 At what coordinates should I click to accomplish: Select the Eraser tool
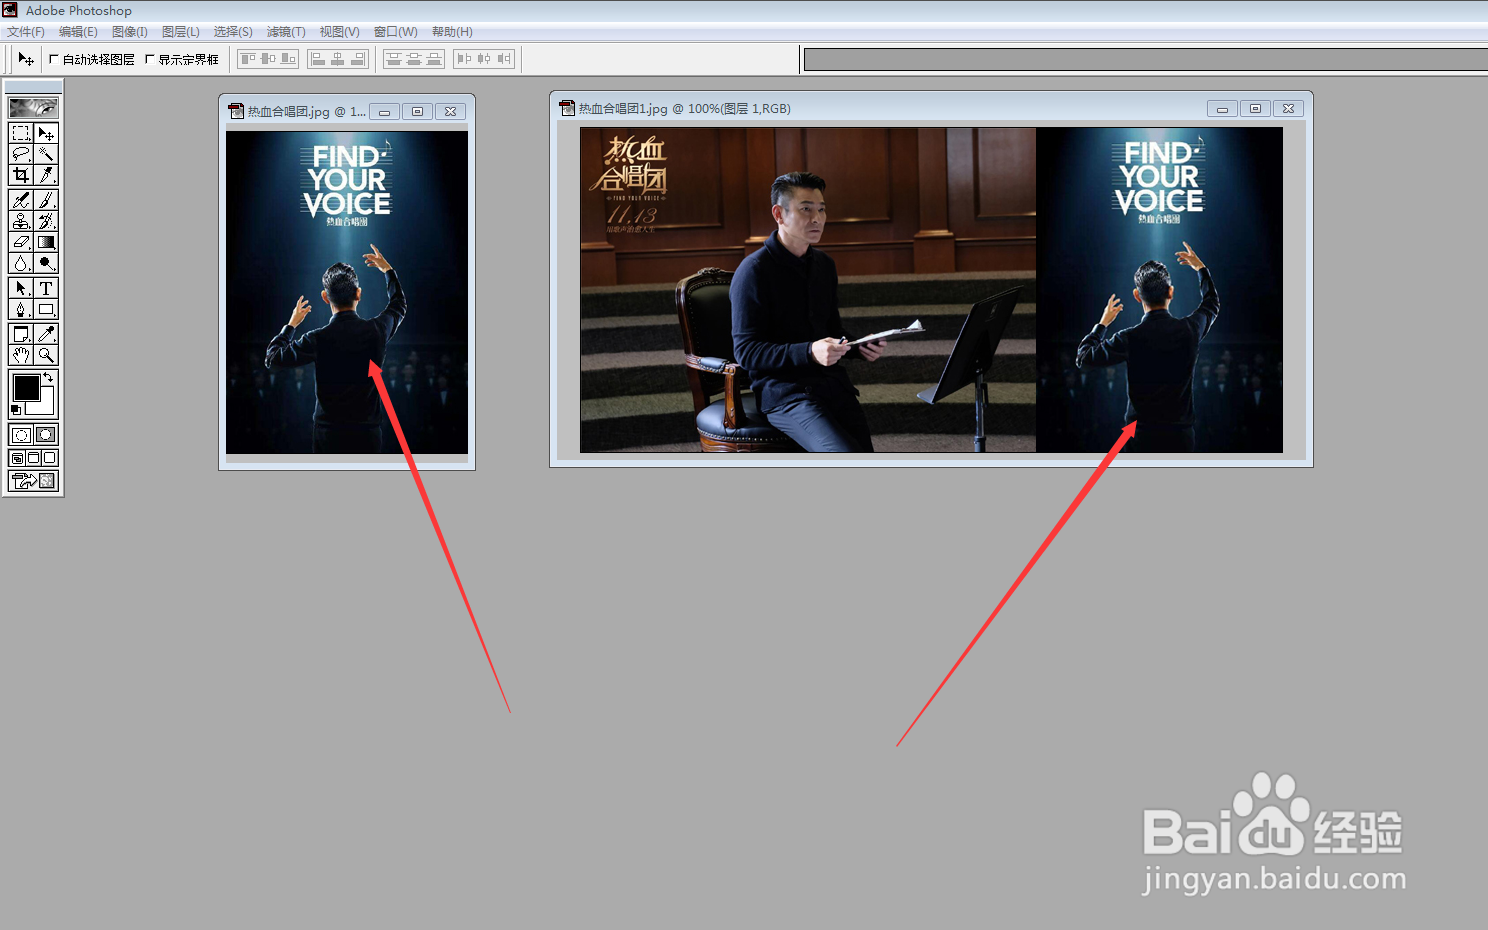coord(21,242)
